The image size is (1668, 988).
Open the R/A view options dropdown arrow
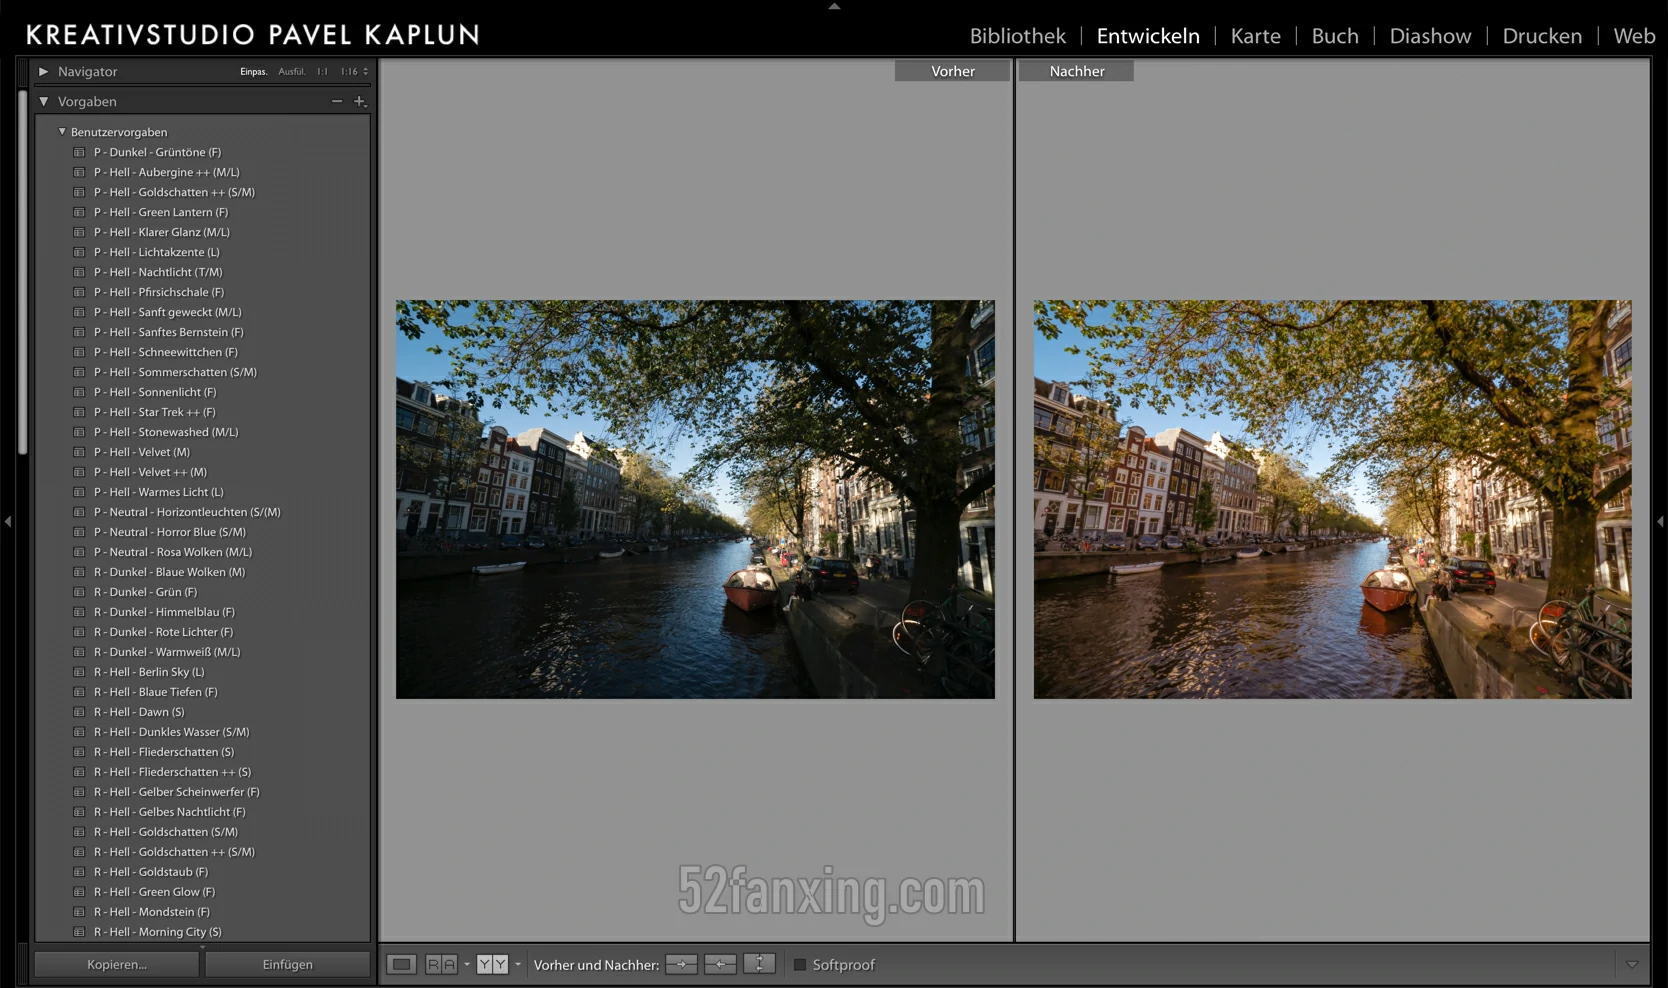pos(466,964)
